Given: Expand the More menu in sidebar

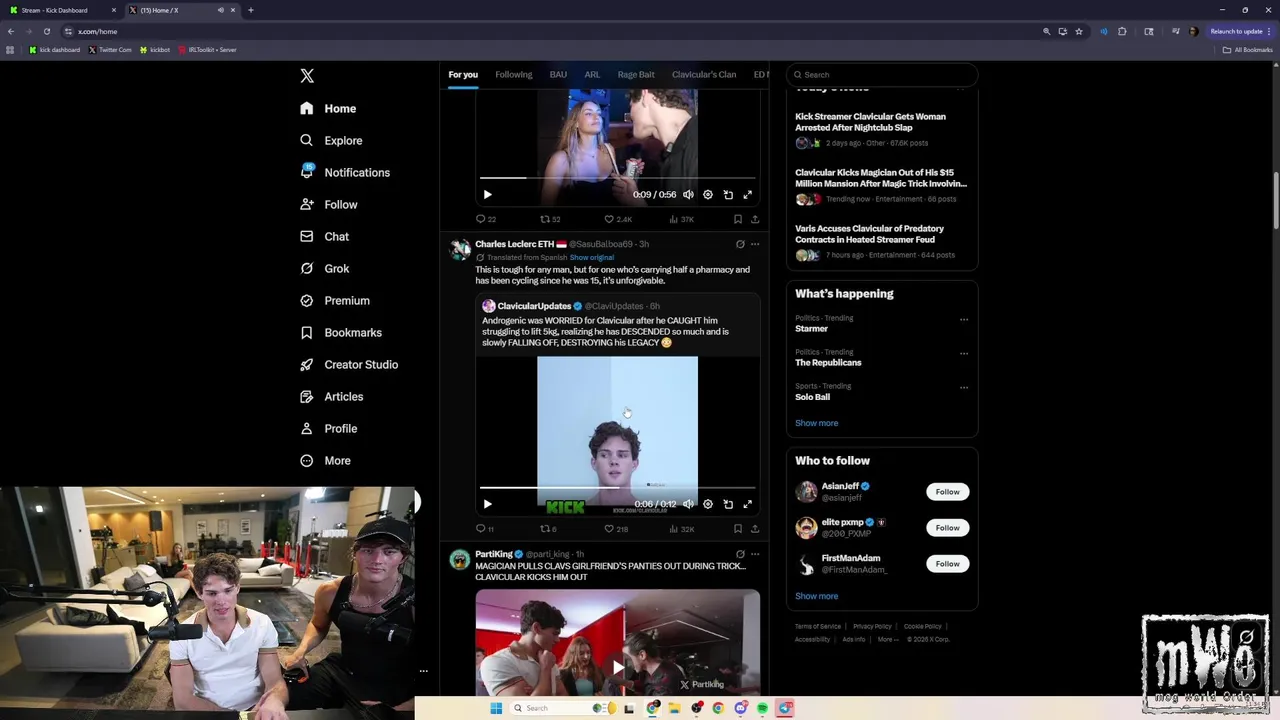Looking at the screenshot, I should 326,461.
